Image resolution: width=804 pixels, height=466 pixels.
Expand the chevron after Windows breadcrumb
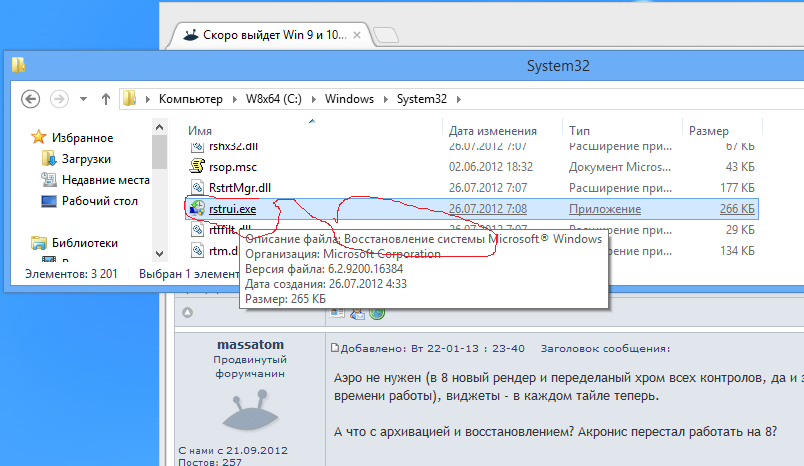point(386,99)
